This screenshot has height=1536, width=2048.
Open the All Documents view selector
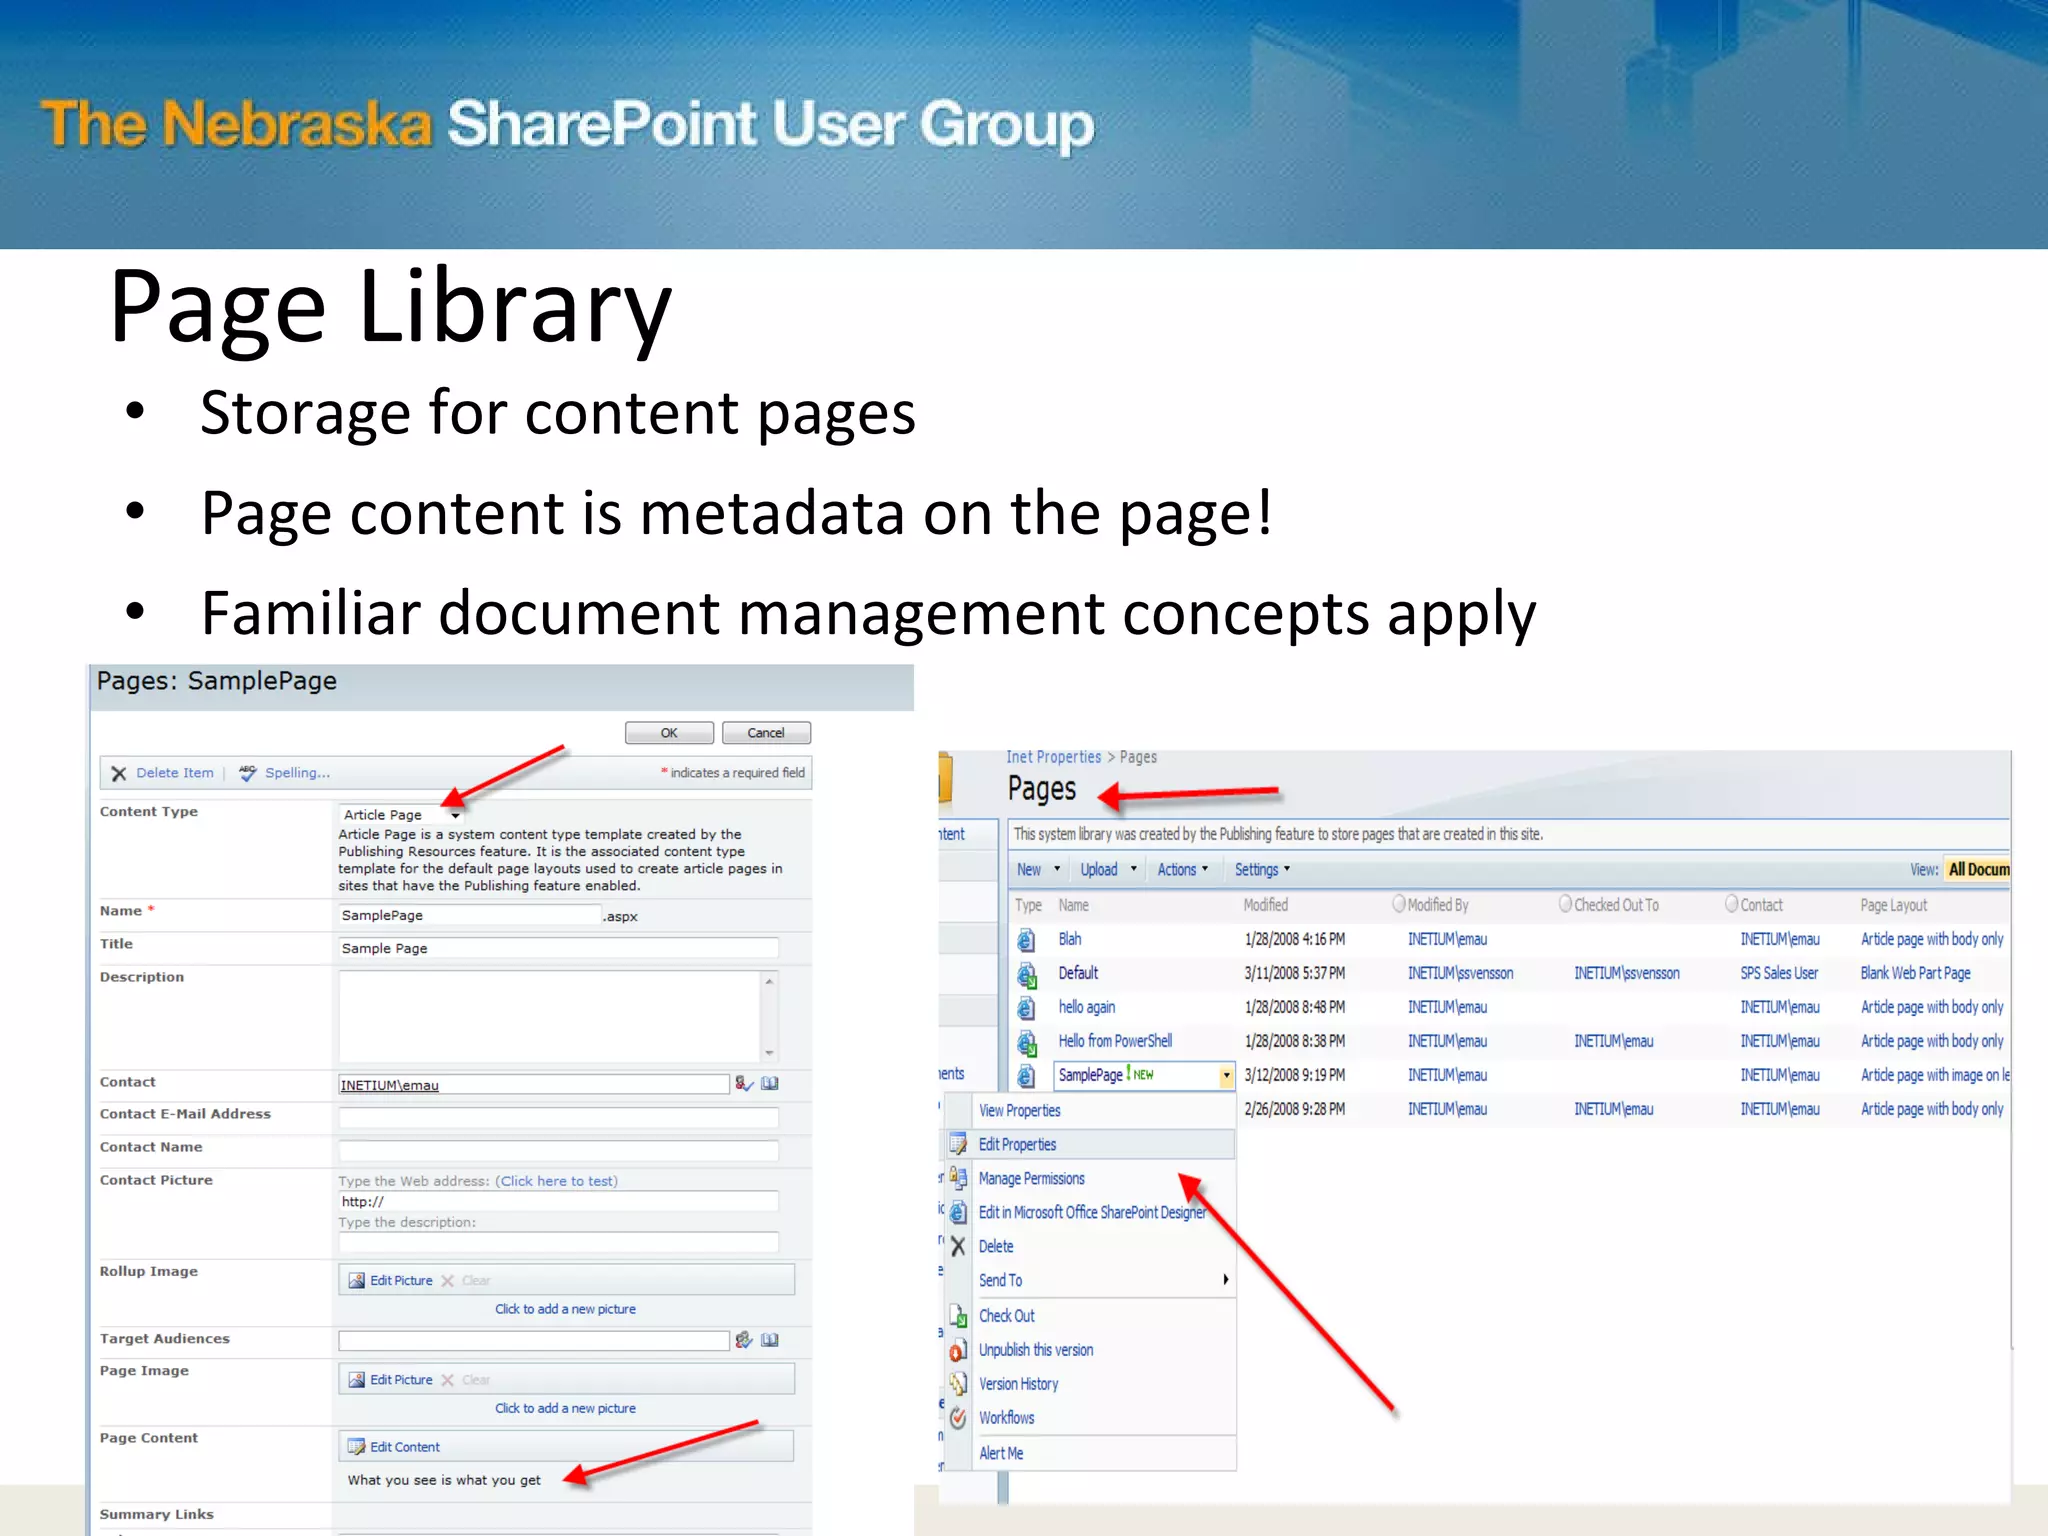1978,870
